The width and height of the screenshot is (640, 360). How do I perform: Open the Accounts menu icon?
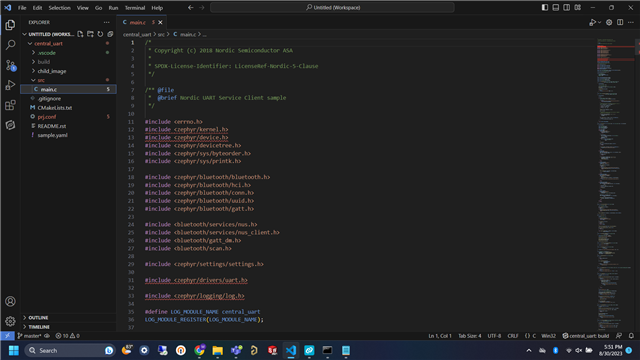pyautogui.click(x=10, y=301)
